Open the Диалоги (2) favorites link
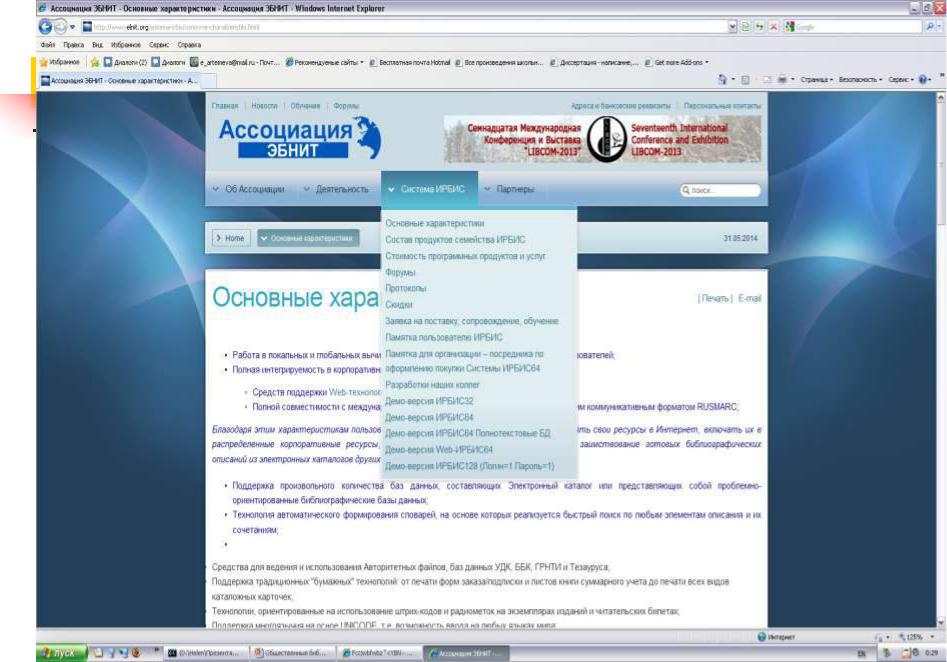Image resolution: width=947 pixels, height=662 pixels. click(x=126, y=62)
